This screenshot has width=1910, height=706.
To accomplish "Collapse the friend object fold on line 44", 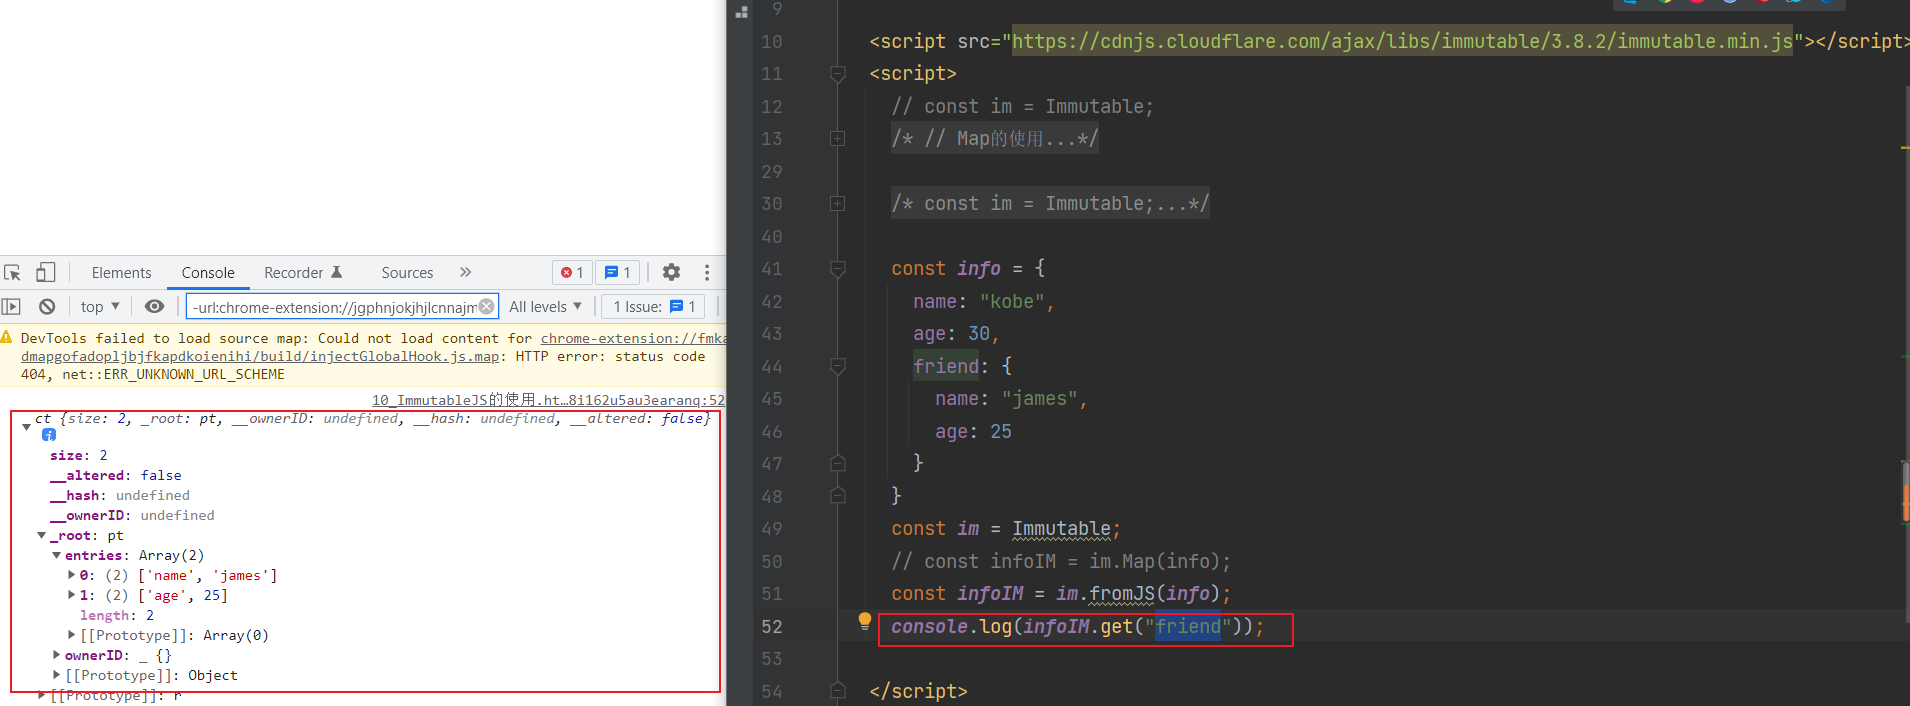I will pyautogui.click(x=838, y=366).
